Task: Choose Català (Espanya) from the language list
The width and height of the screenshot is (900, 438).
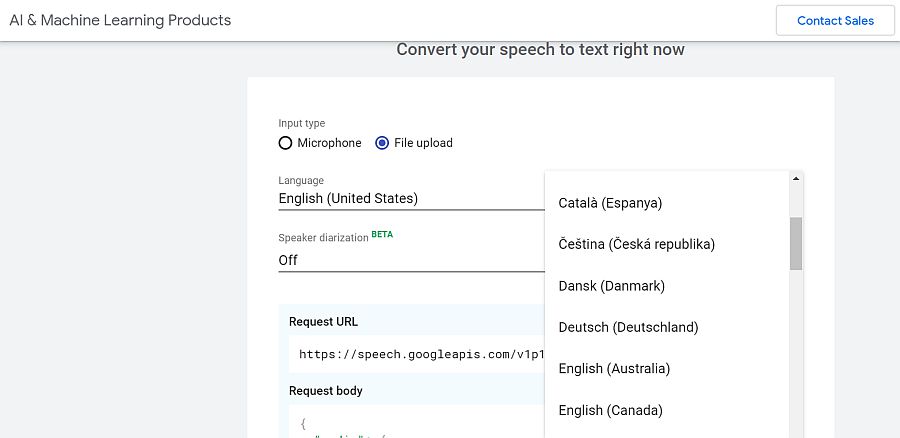Action: point(610,203)
